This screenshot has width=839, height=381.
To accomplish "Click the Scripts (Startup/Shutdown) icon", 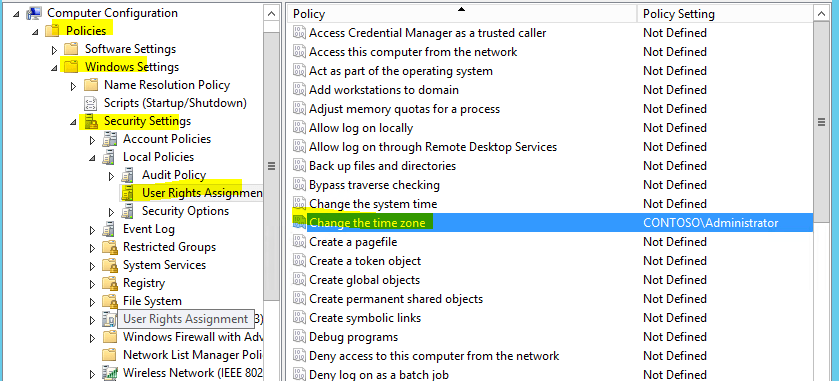I will (x=91, y=103).
